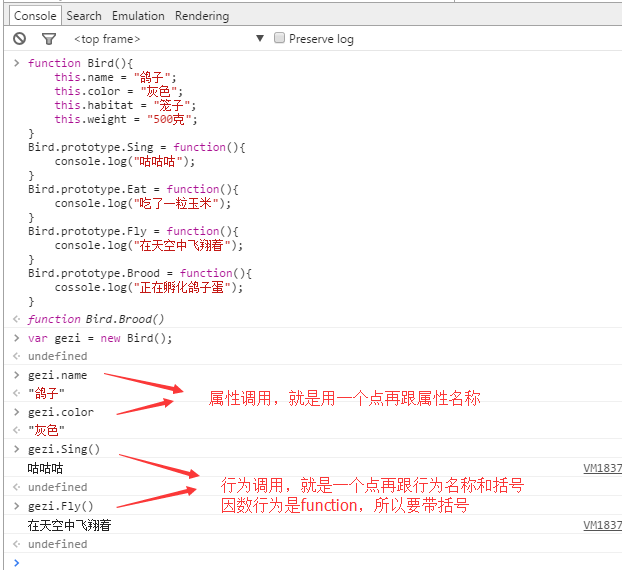Viewport: 622px width, 570px height.
Task: Switch to the Console tab
Action: point(35,16)
